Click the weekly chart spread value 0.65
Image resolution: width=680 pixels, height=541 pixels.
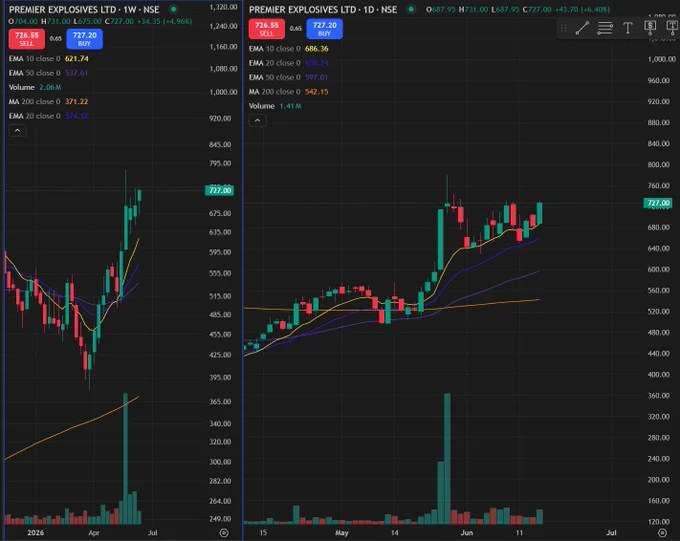tap(56, 39)
